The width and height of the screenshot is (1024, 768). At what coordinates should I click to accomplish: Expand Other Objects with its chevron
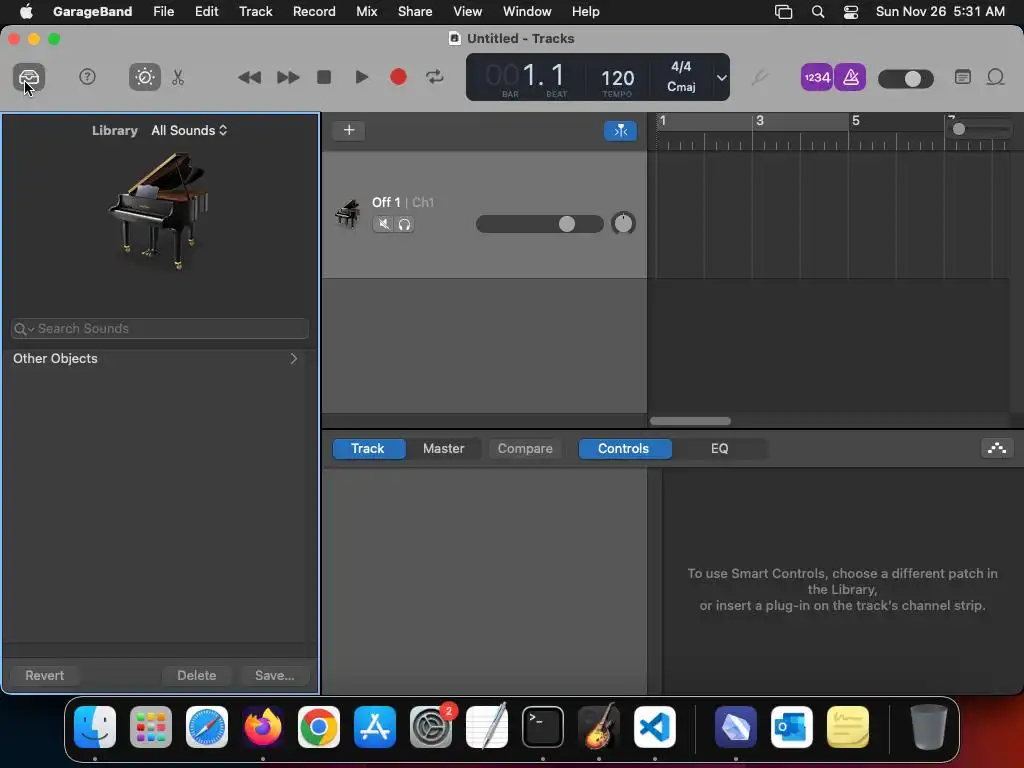point(294,359)
